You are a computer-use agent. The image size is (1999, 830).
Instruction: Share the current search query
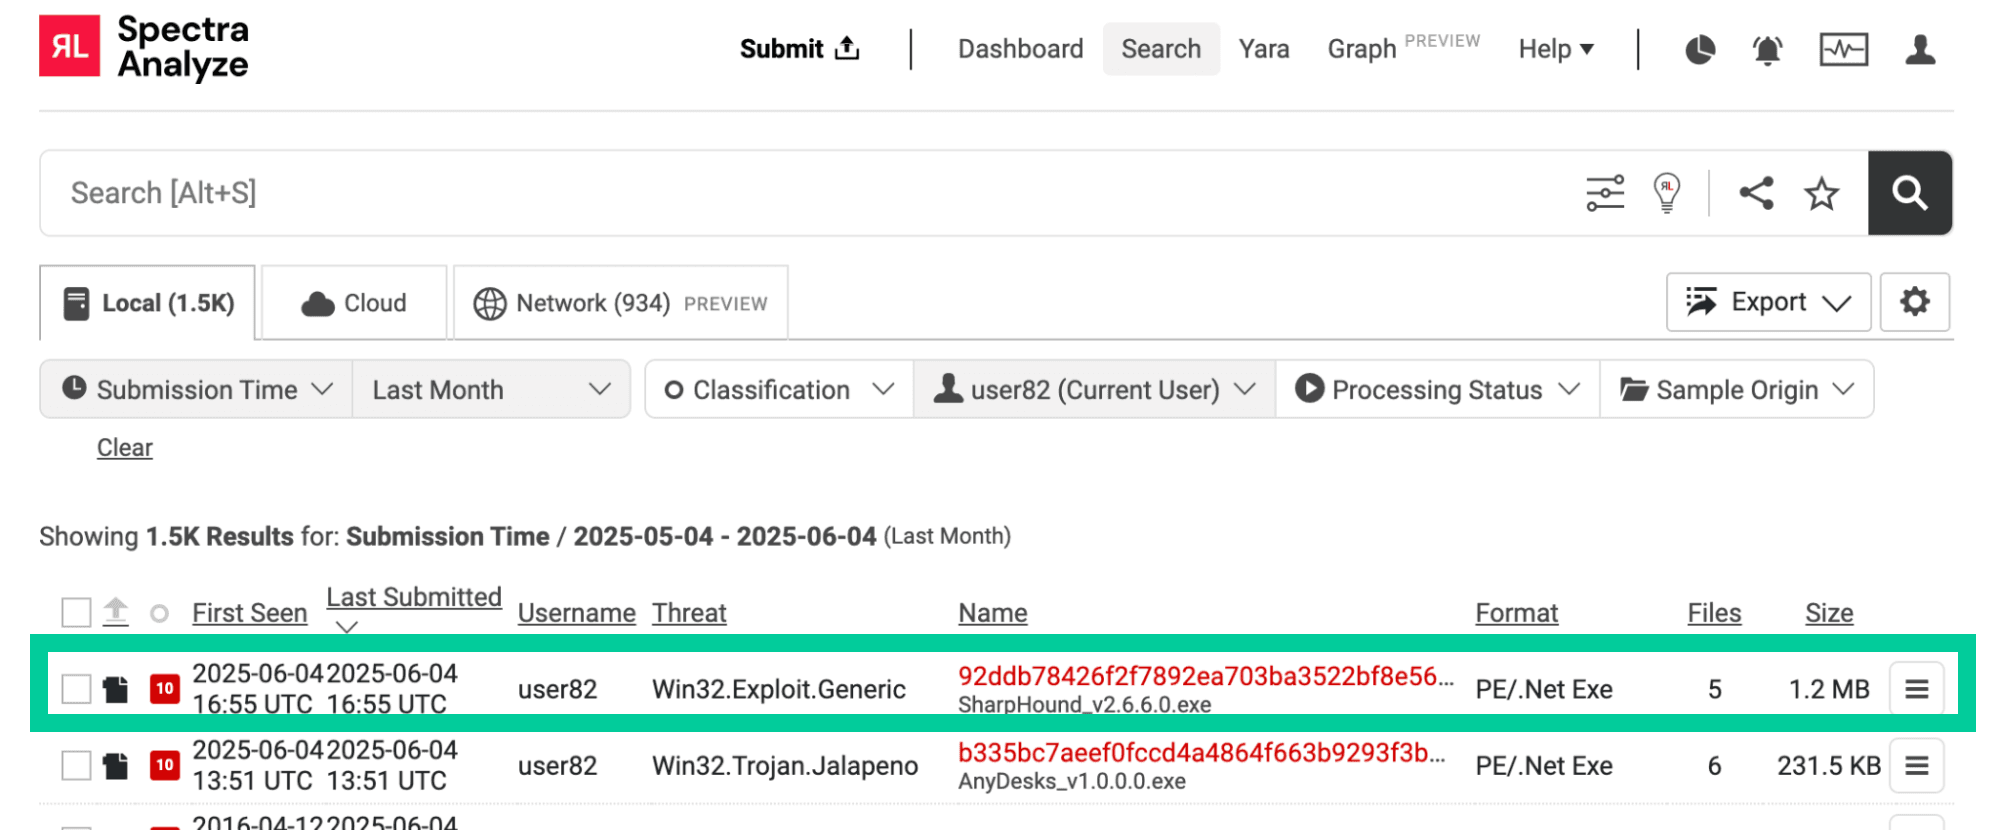pyautogui.click(x=1756, y=193)
